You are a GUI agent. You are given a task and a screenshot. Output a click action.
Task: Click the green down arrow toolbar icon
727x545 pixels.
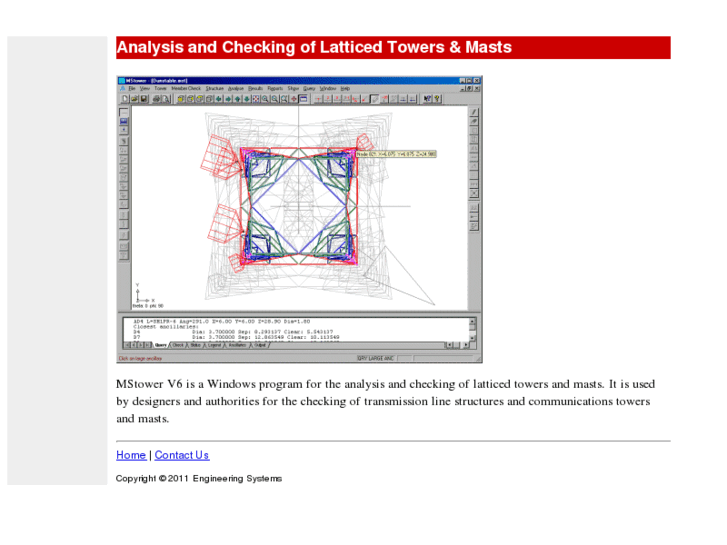click(x=247, y=99)
